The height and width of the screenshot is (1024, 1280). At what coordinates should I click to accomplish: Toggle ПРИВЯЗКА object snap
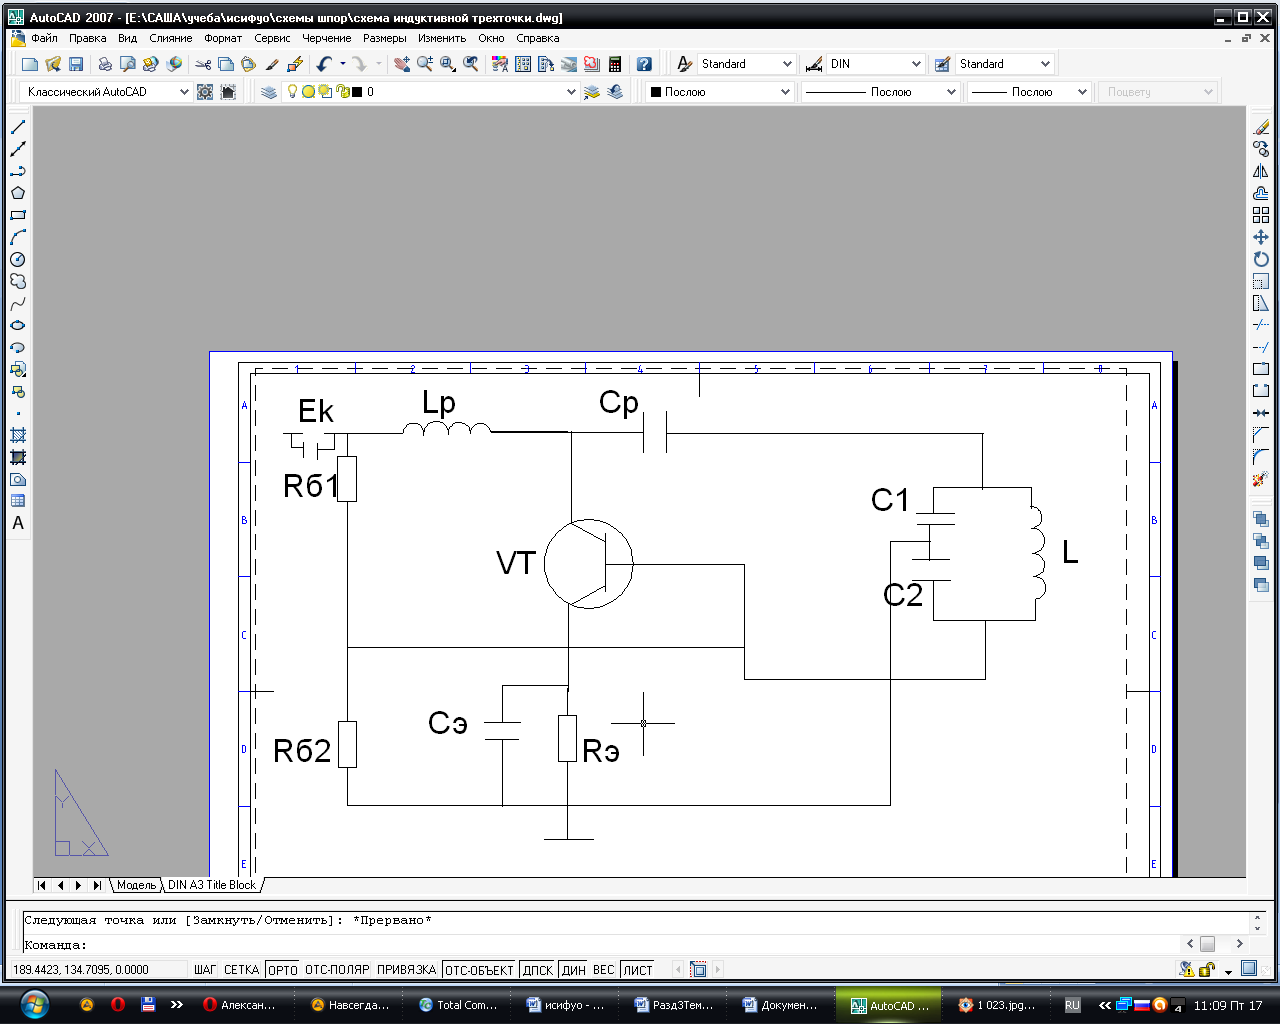pyautogui.click(x=407, y=970)
